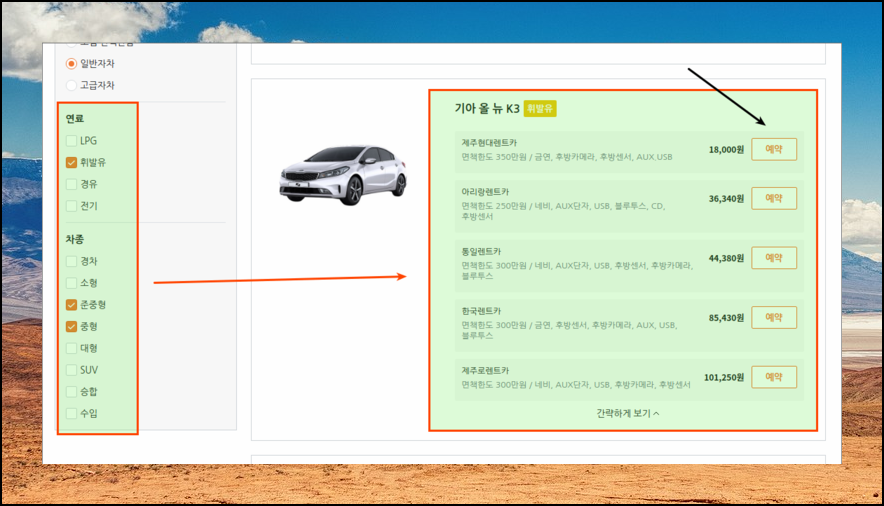Click the 101,250원 price
The image size is (884, 506).
click(724, 378)
